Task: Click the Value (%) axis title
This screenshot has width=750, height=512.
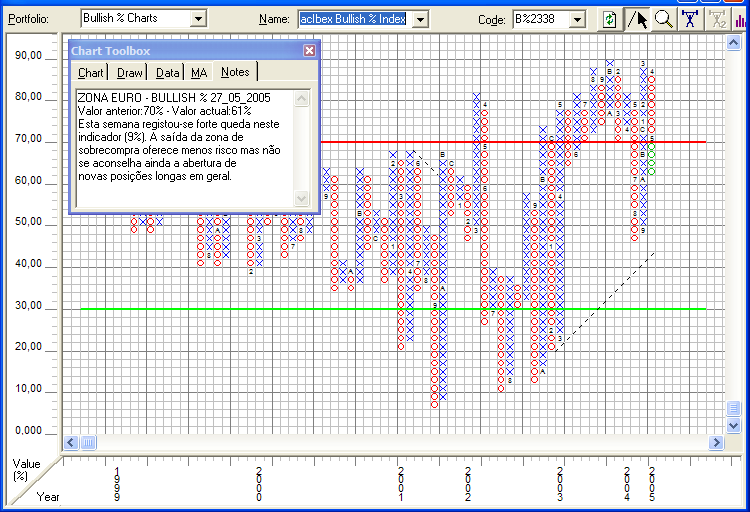Action: (x=26, y=470)
